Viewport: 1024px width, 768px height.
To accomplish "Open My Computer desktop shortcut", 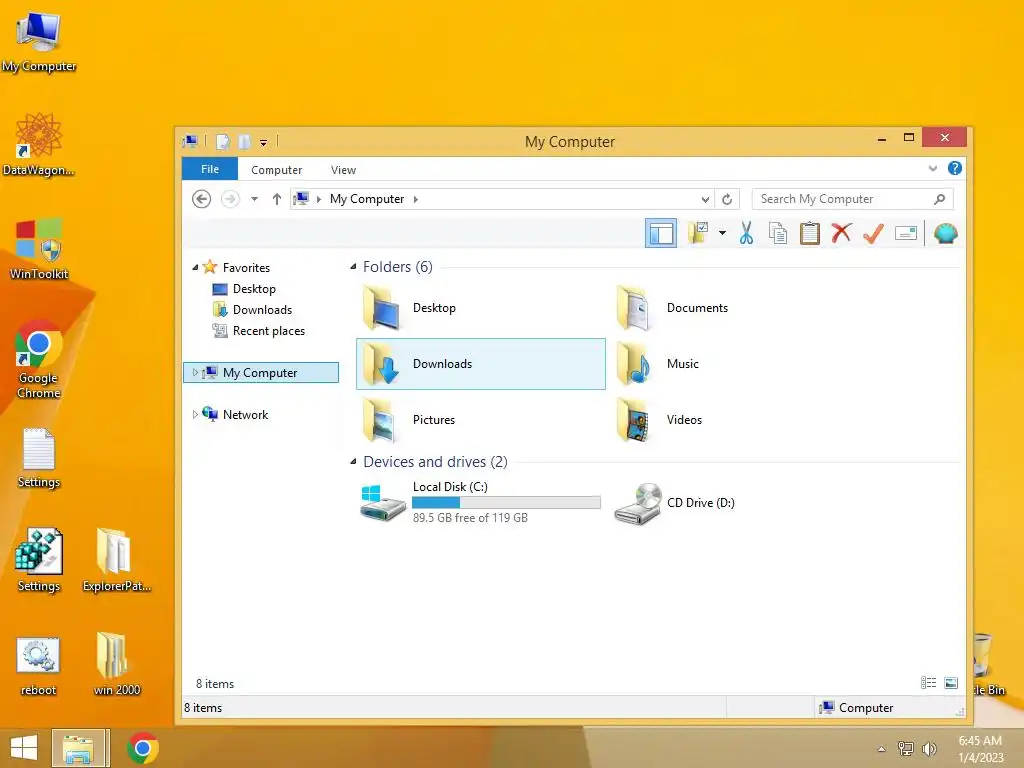I will [39, 42].
